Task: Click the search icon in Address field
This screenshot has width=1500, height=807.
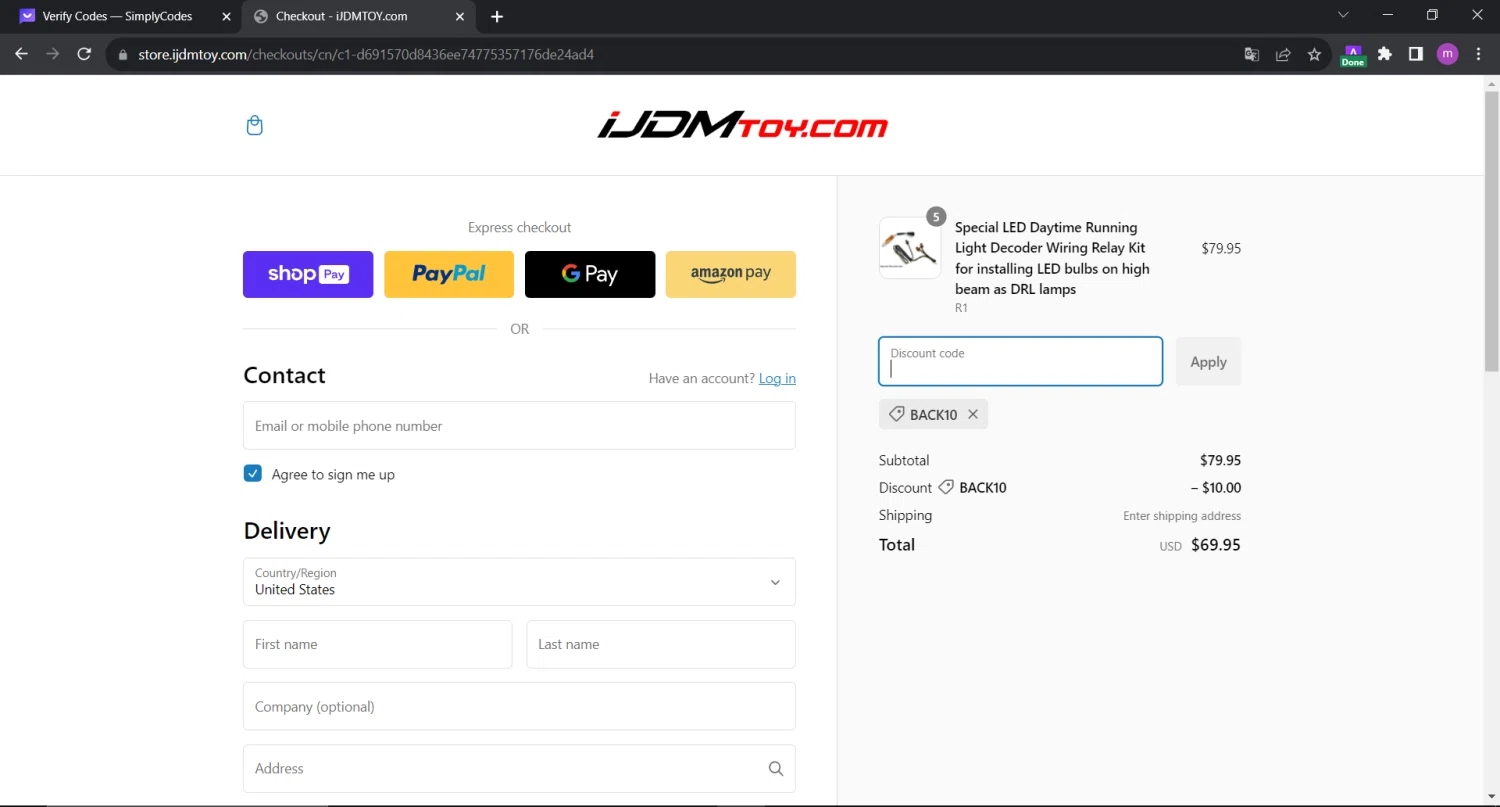Action: point(776,769)
